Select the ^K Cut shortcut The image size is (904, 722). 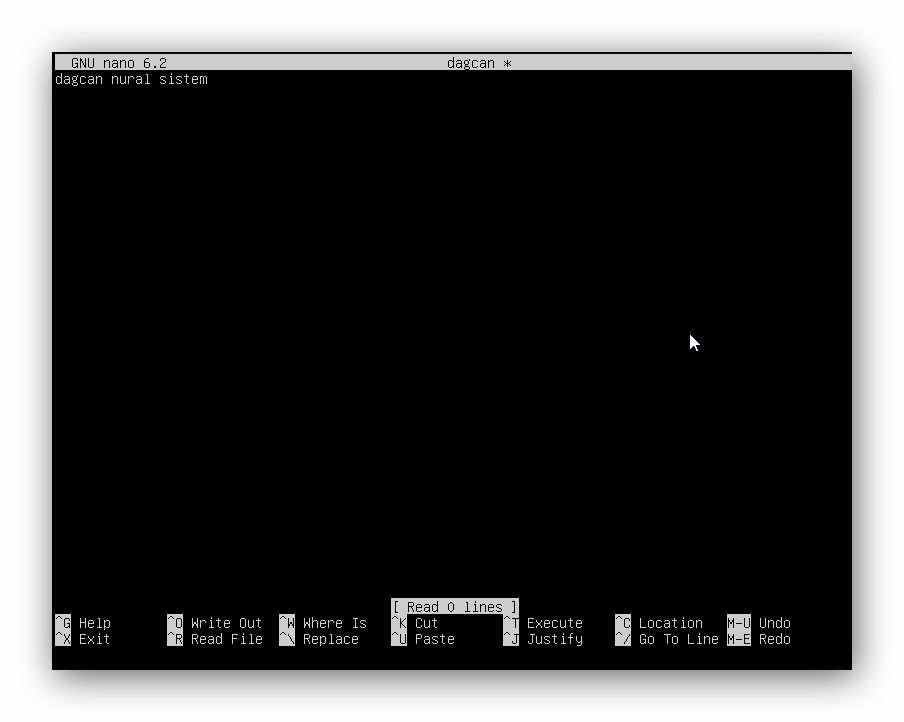pos(415,623)
